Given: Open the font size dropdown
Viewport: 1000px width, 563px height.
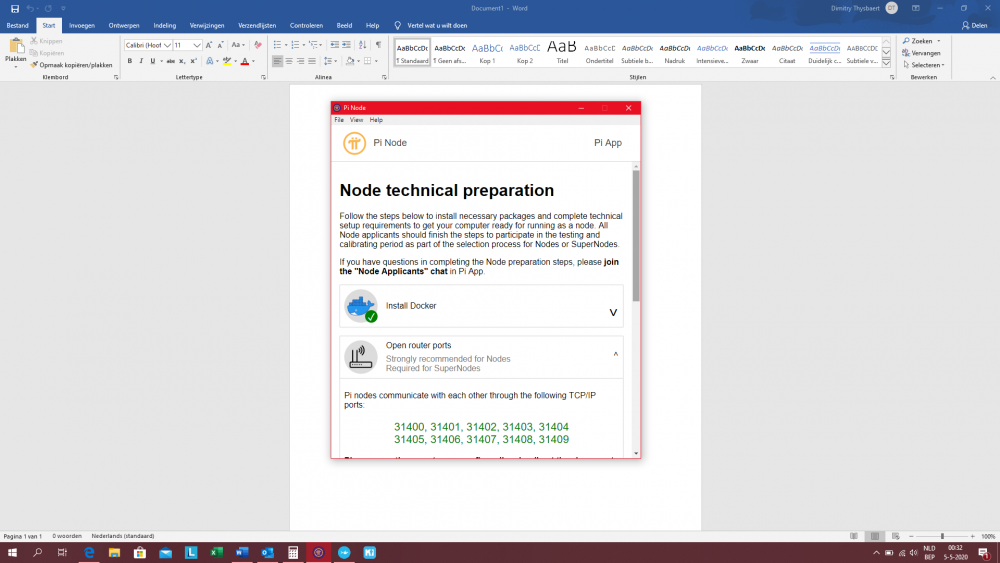Looking at the screenshot, I should coord(197,45).
